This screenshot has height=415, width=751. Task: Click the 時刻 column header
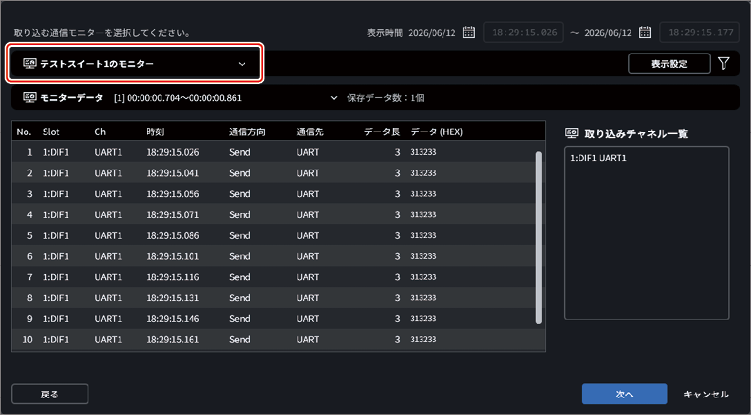click(155, 132)
